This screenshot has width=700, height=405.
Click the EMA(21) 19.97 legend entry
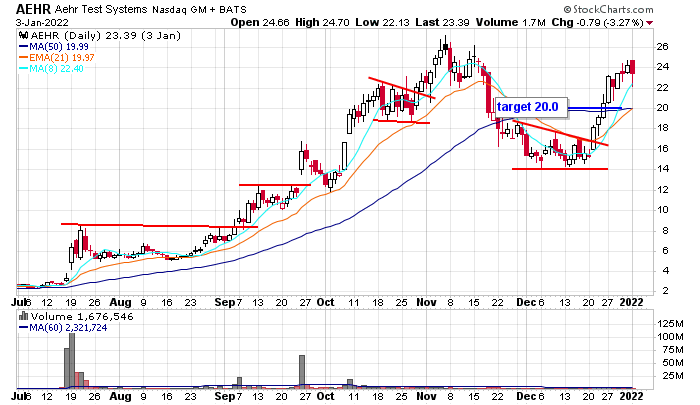tap(56, 58)
